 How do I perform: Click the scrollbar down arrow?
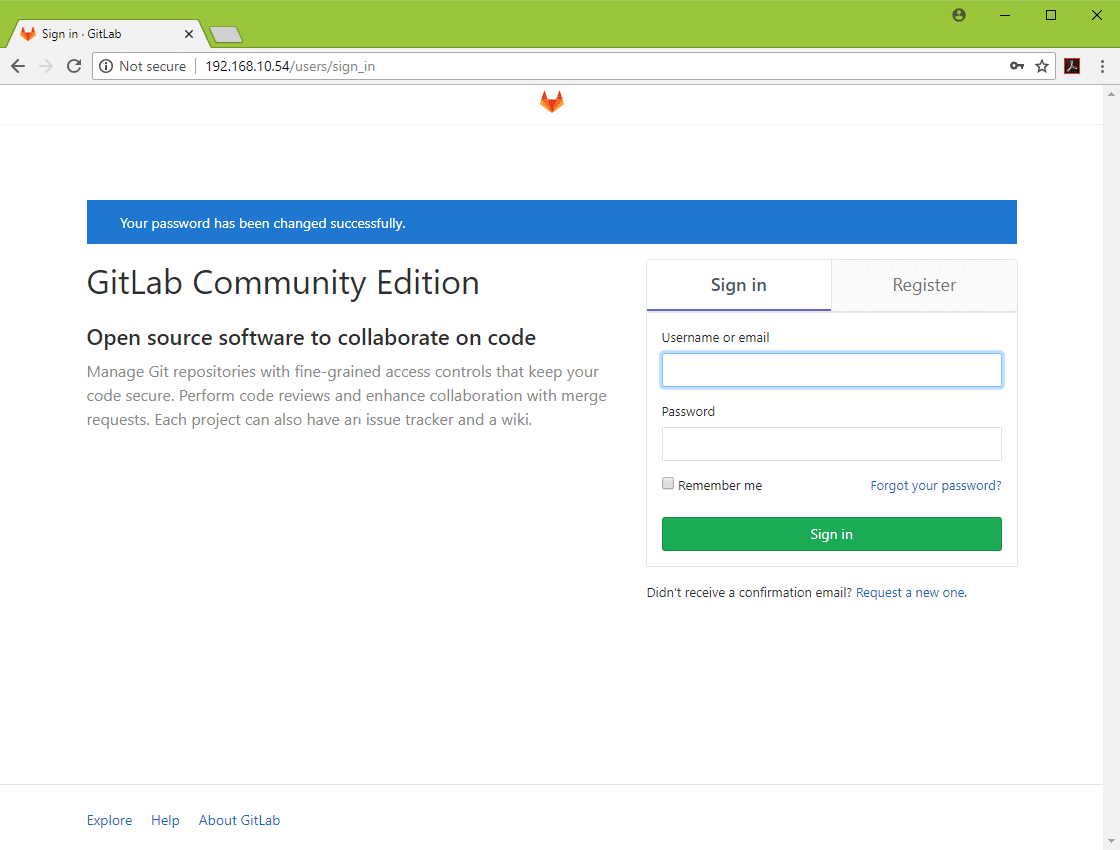pos(1111,841)
